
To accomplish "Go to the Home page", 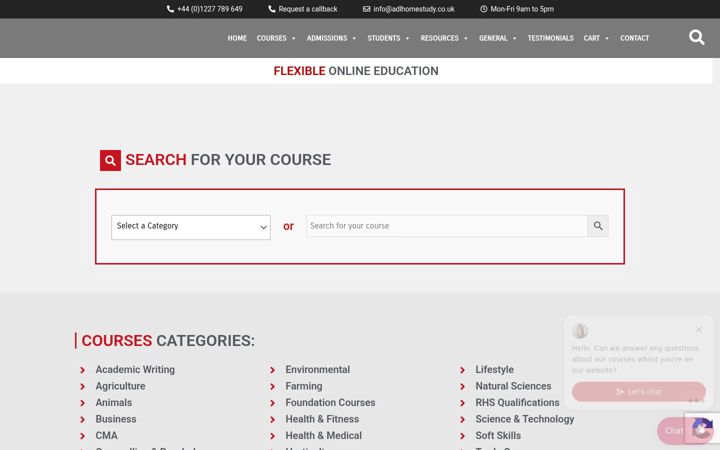I will point(237,38).
